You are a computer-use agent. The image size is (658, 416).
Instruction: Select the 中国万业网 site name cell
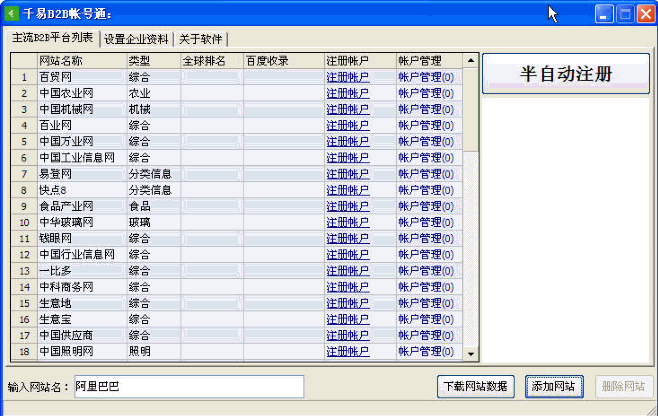pos(82,142)
